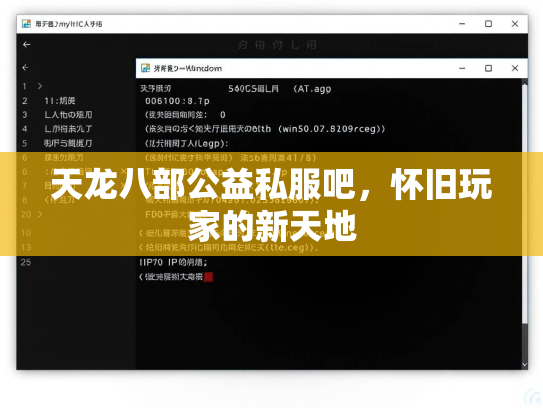Expand the chevron beside line 1

pos(40,86)
